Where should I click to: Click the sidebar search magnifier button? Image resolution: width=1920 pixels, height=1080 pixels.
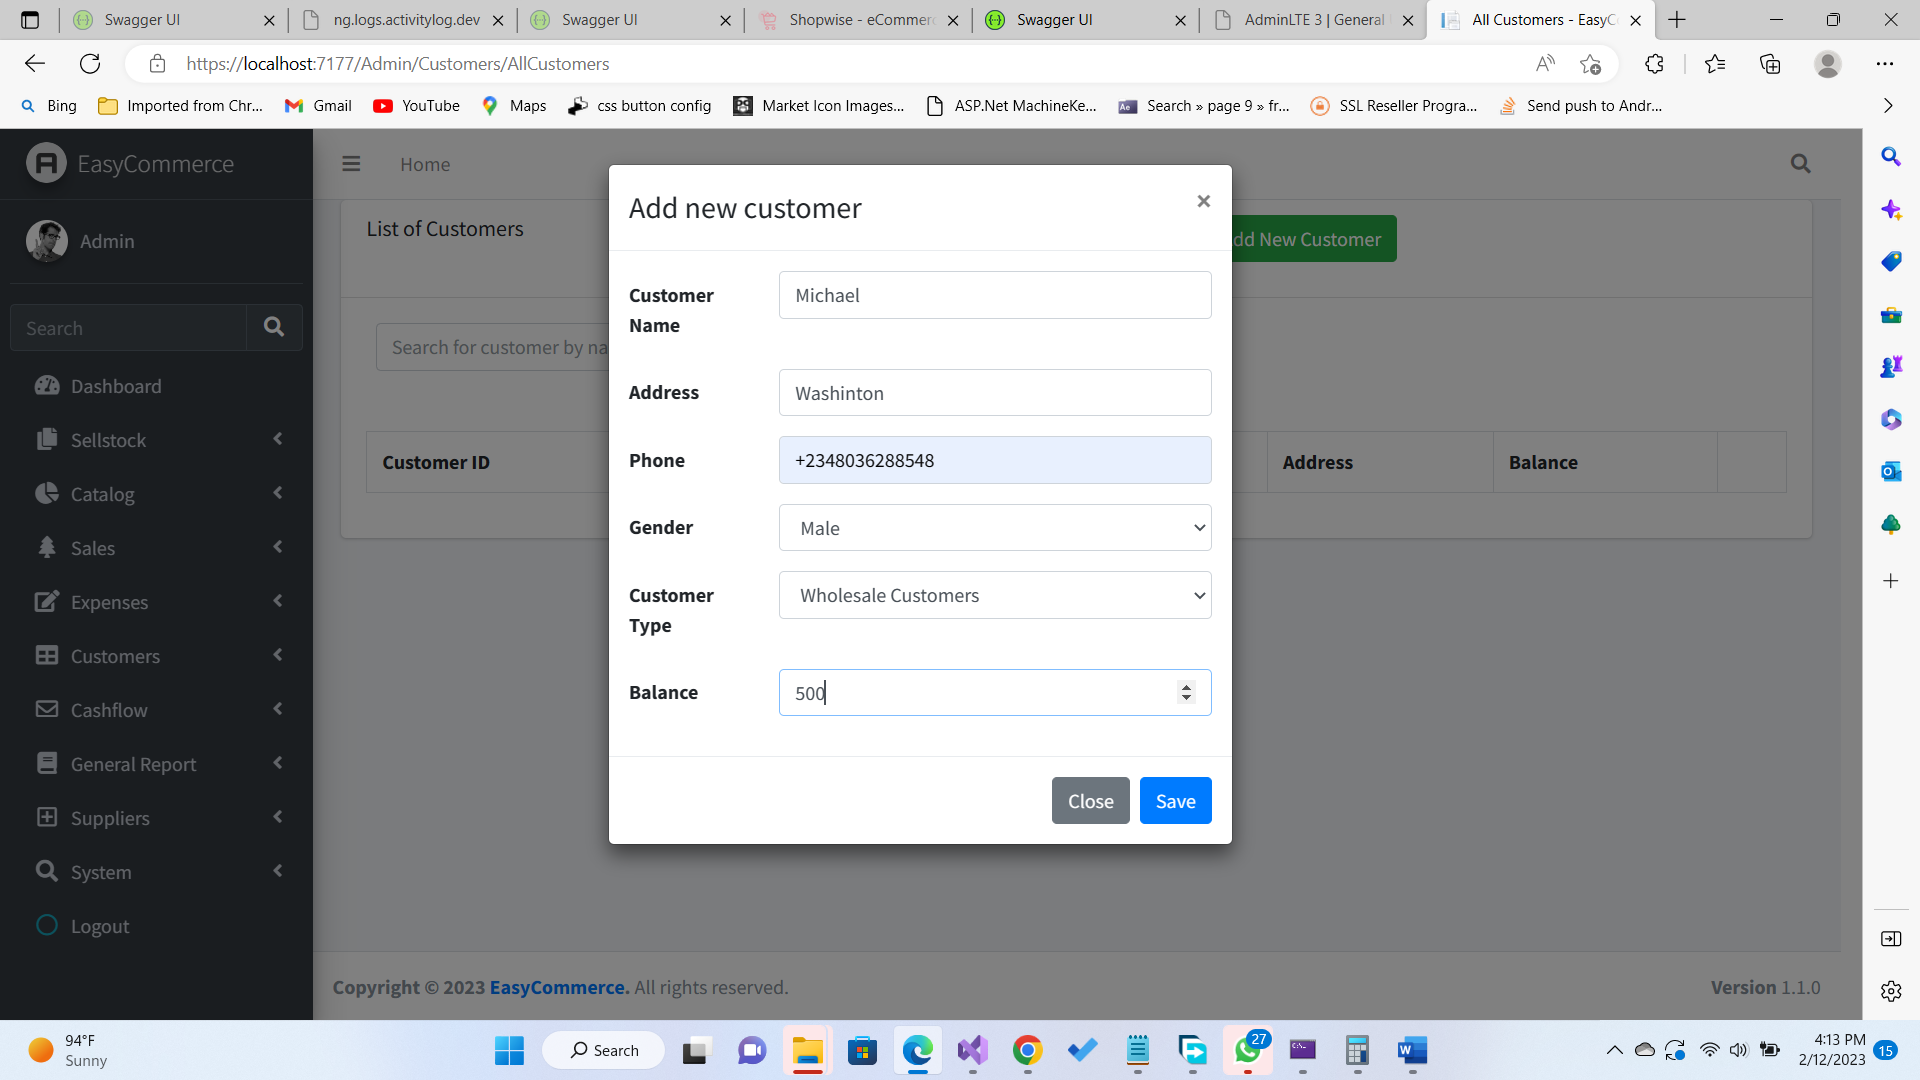click(x=274, y=327)
